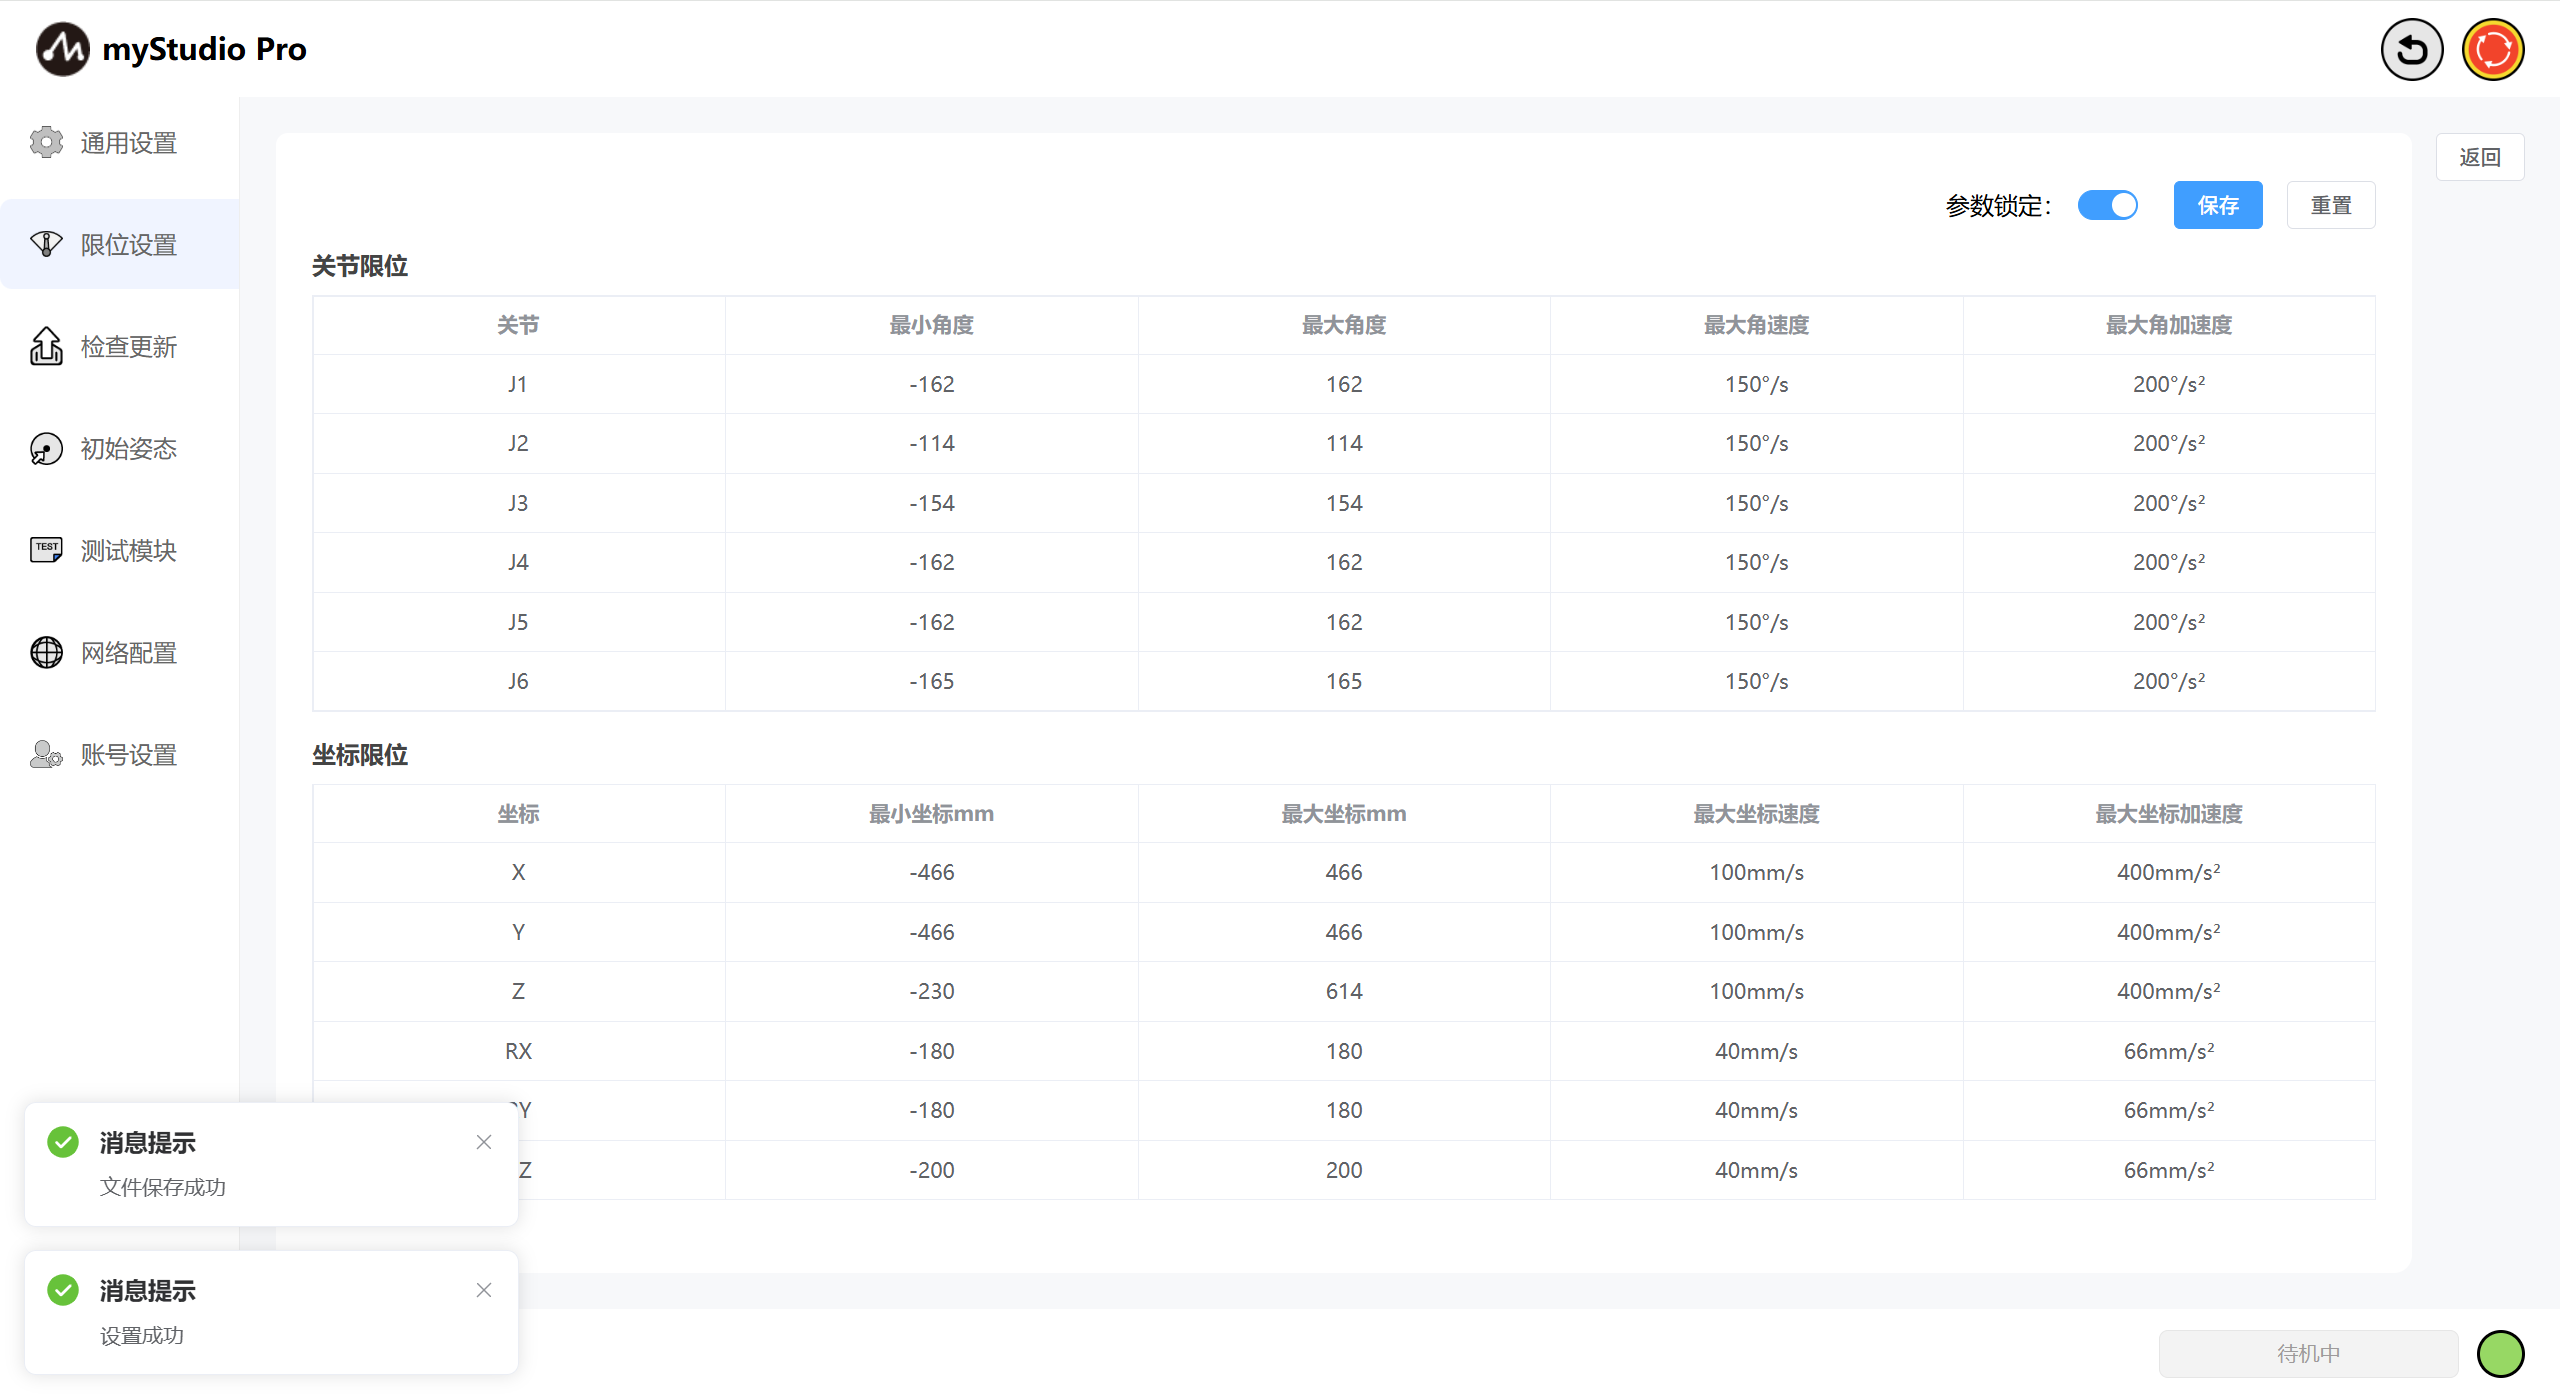Click the 限位设置 sidebar icon
This screenshot has height=1398, width=2560.
click(x=46, y=244)
